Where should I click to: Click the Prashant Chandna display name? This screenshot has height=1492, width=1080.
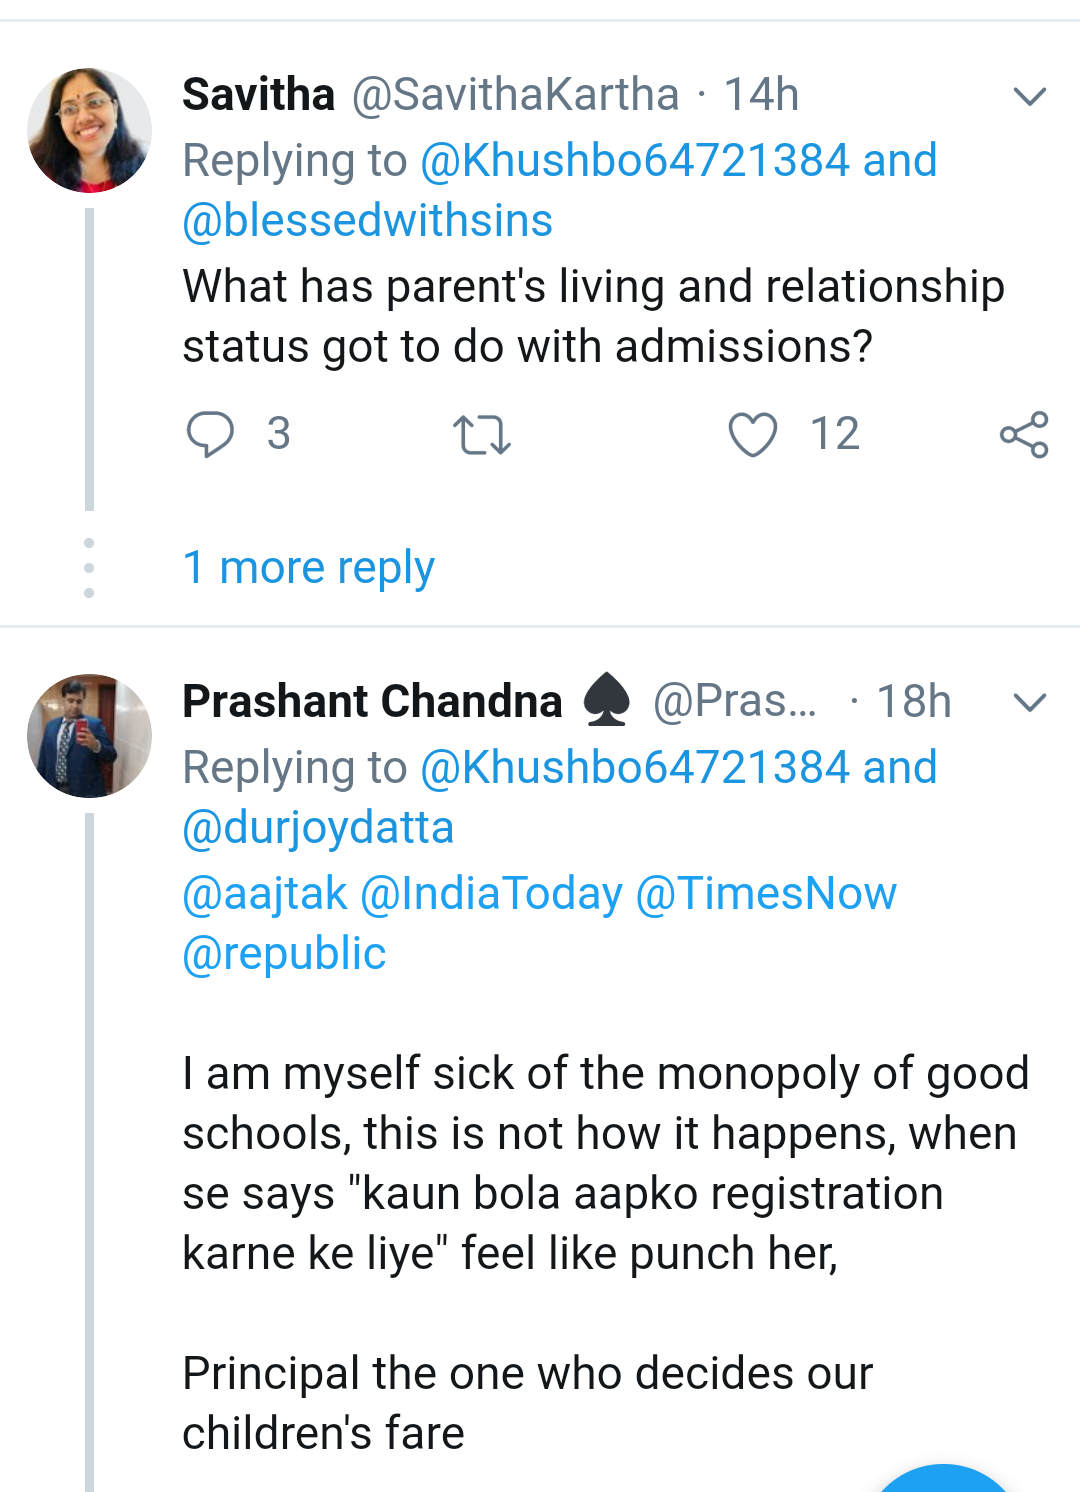coord(372,702)
